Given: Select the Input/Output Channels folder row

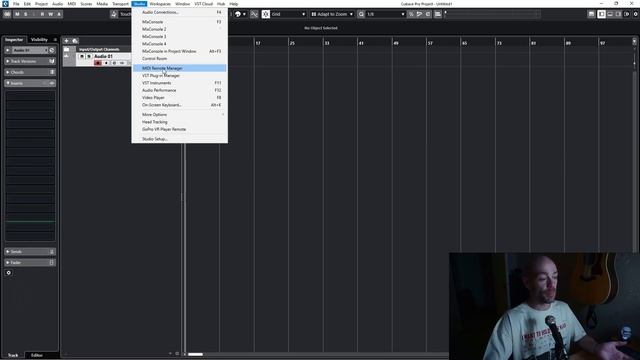Looking at the screenshot, I should coord(98,49).
